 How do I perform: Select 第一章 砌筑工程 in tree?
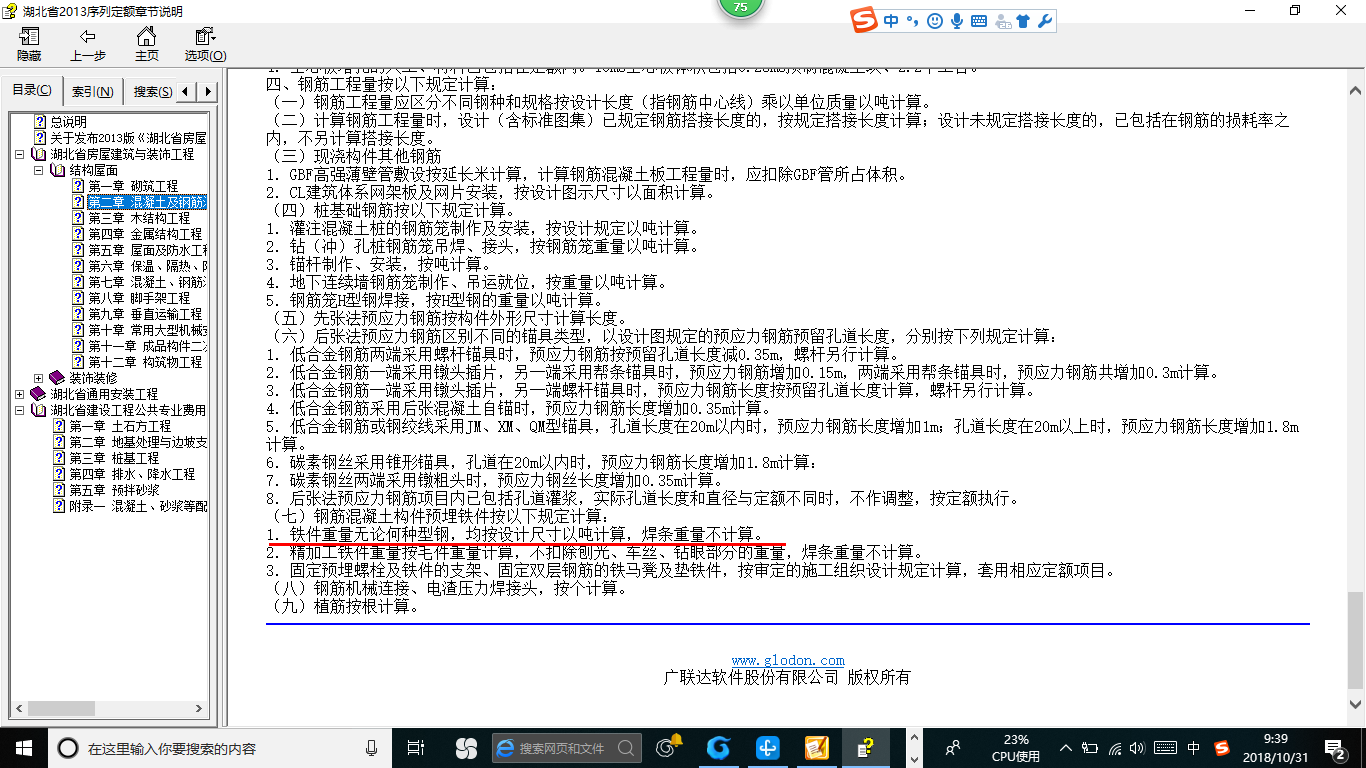click(133, 186)
